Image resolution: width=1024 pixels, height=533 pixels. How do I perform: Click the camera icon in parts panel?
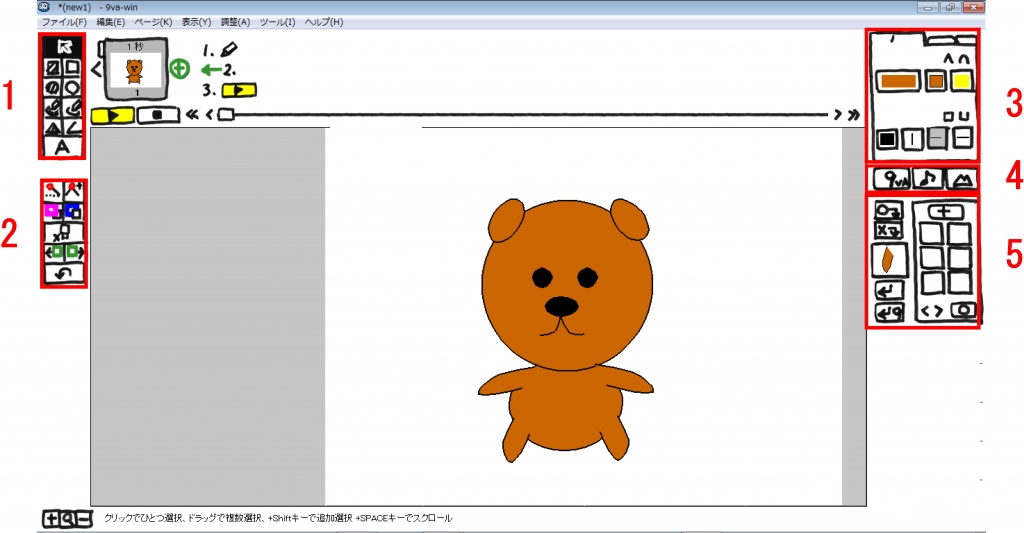coord(963,311)
